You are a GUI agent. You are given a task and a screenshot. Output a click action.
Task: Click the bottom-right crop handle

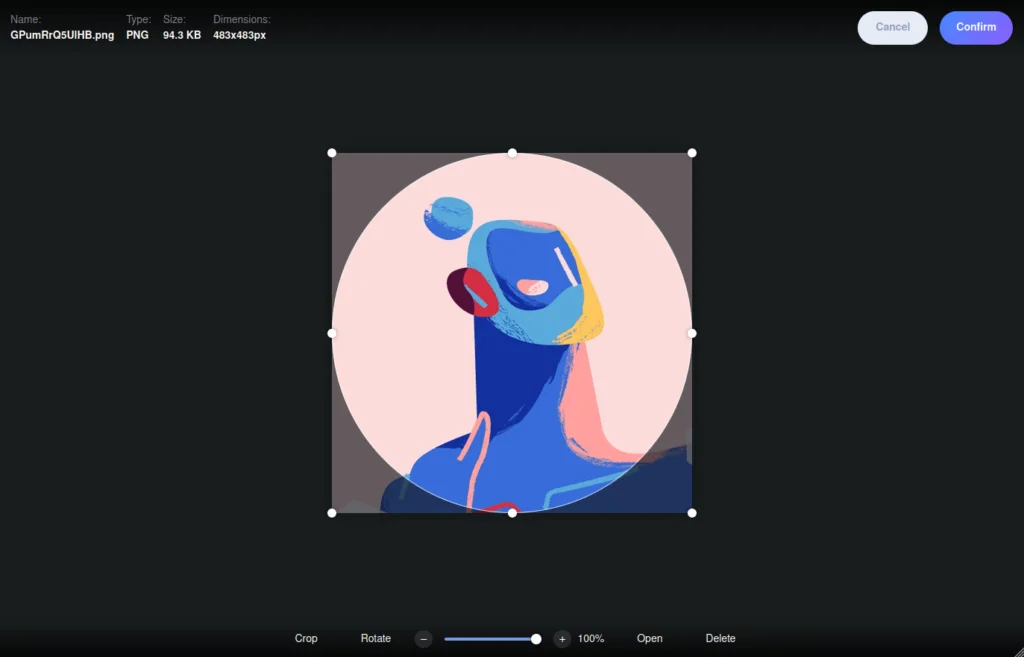(691, 512)
